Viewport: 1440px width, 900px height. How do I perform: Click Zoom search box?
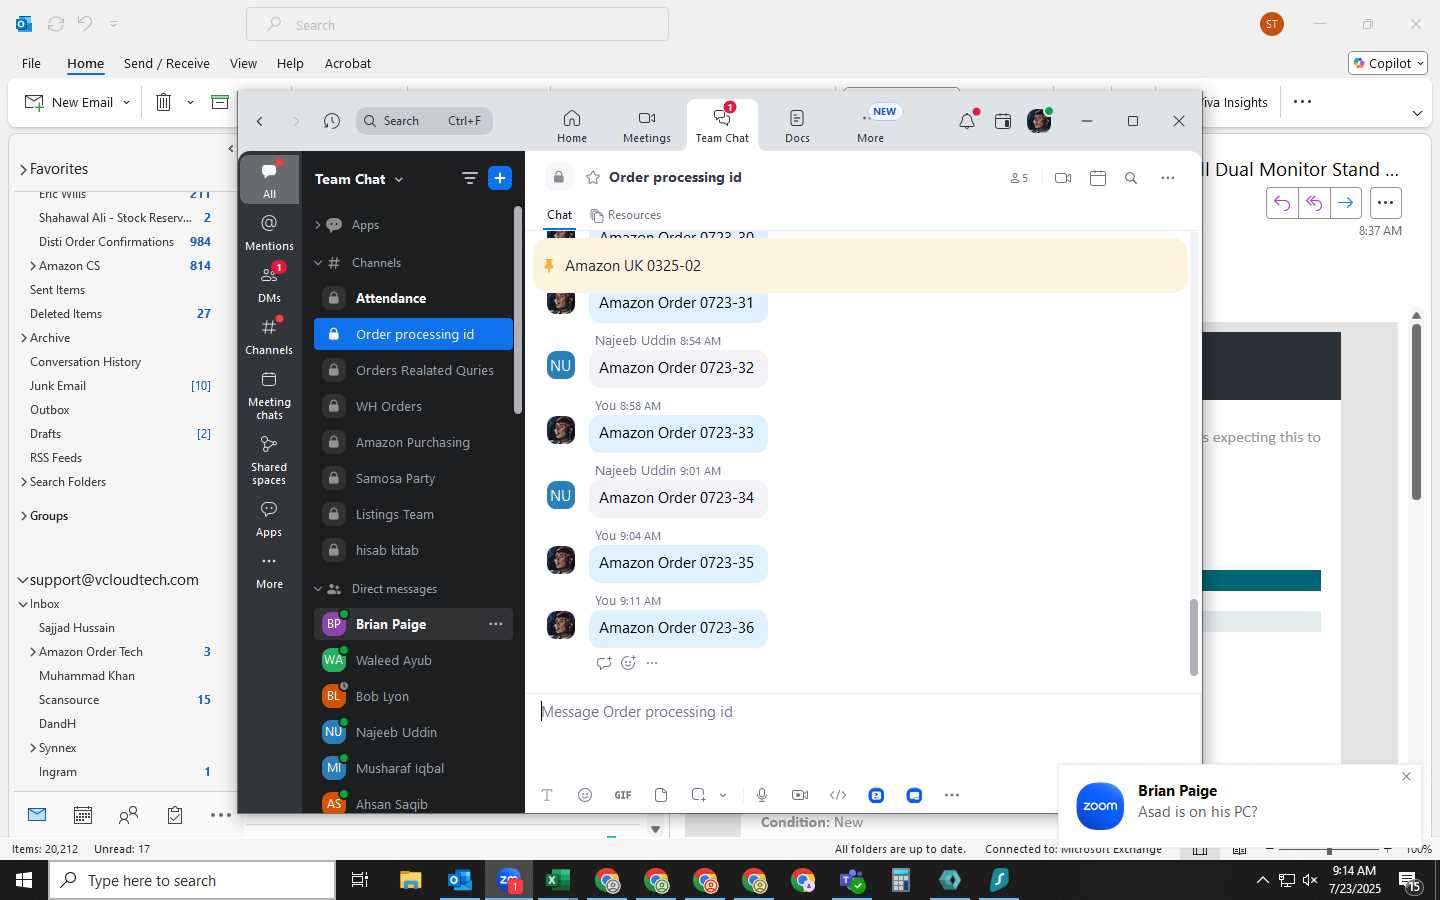coord(424,121)
